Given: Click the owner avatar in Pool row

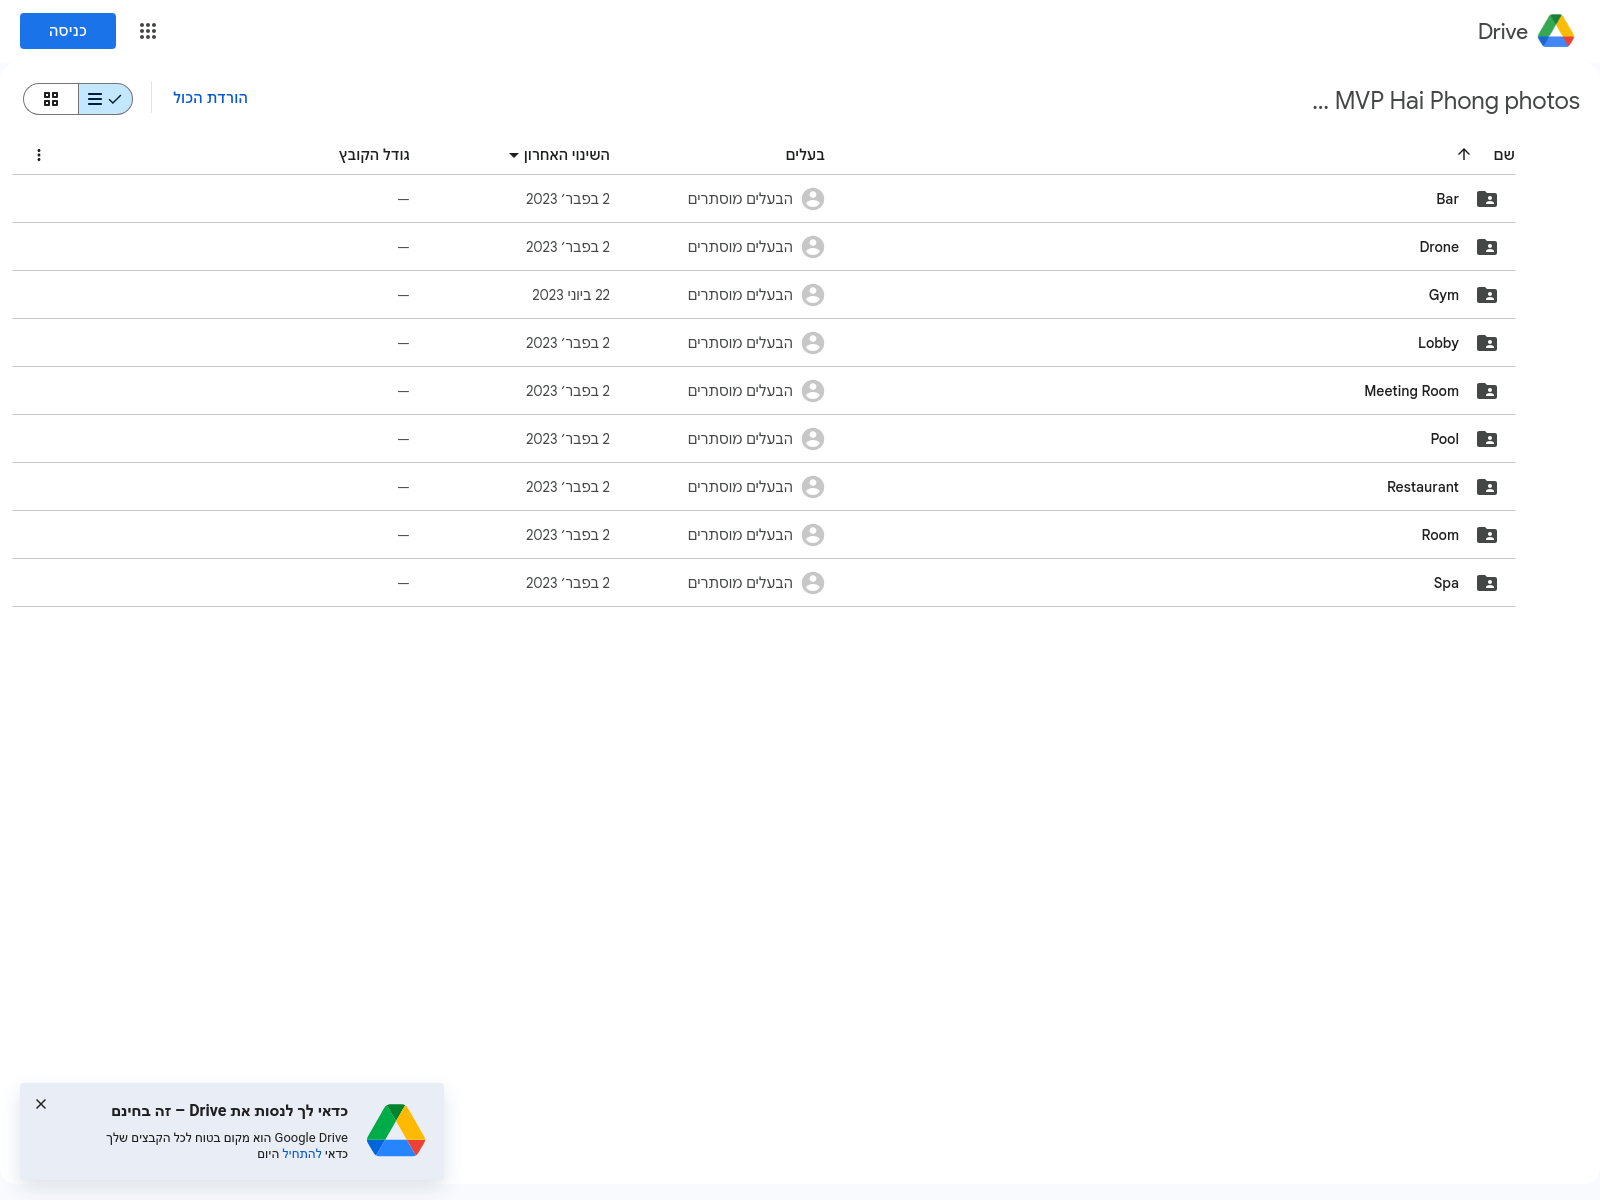Looking at the screenshot, I should point(813,439).
